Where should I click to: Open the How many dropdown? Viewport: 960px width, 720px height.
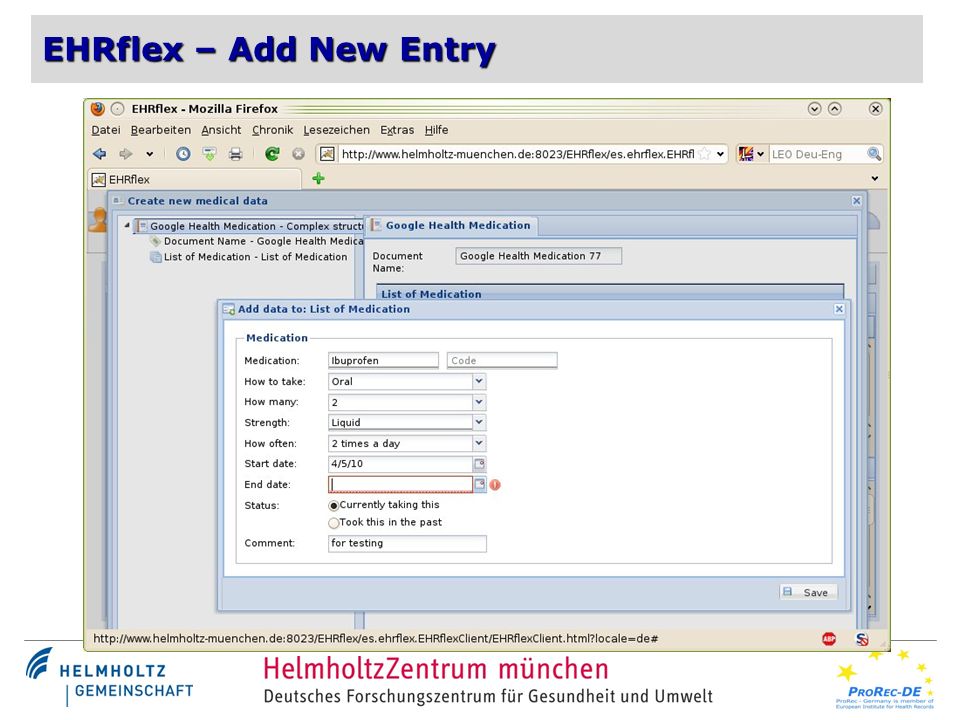[479, 402]
